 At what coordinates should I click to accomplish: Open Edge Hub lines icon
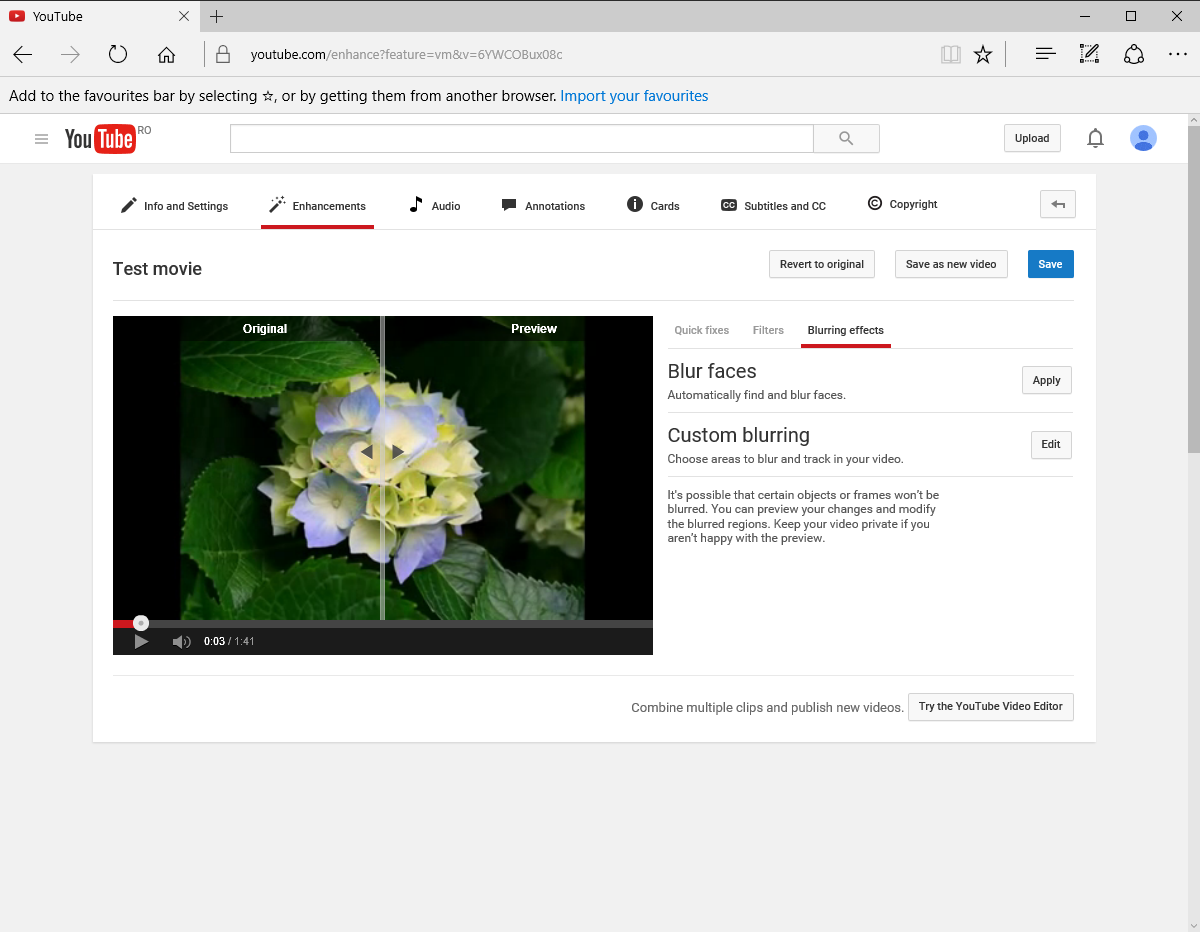(x=1045, y=54)
